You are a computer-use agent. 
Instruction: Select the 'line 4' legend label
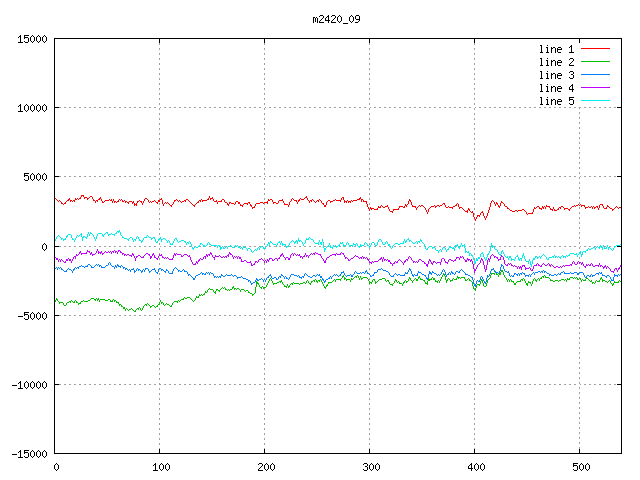pos(556,88)
